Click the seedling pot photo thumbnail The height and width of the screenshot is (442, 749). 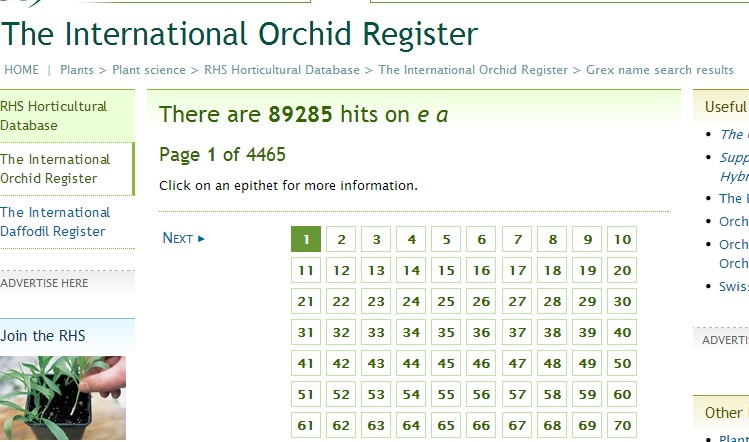63,398
